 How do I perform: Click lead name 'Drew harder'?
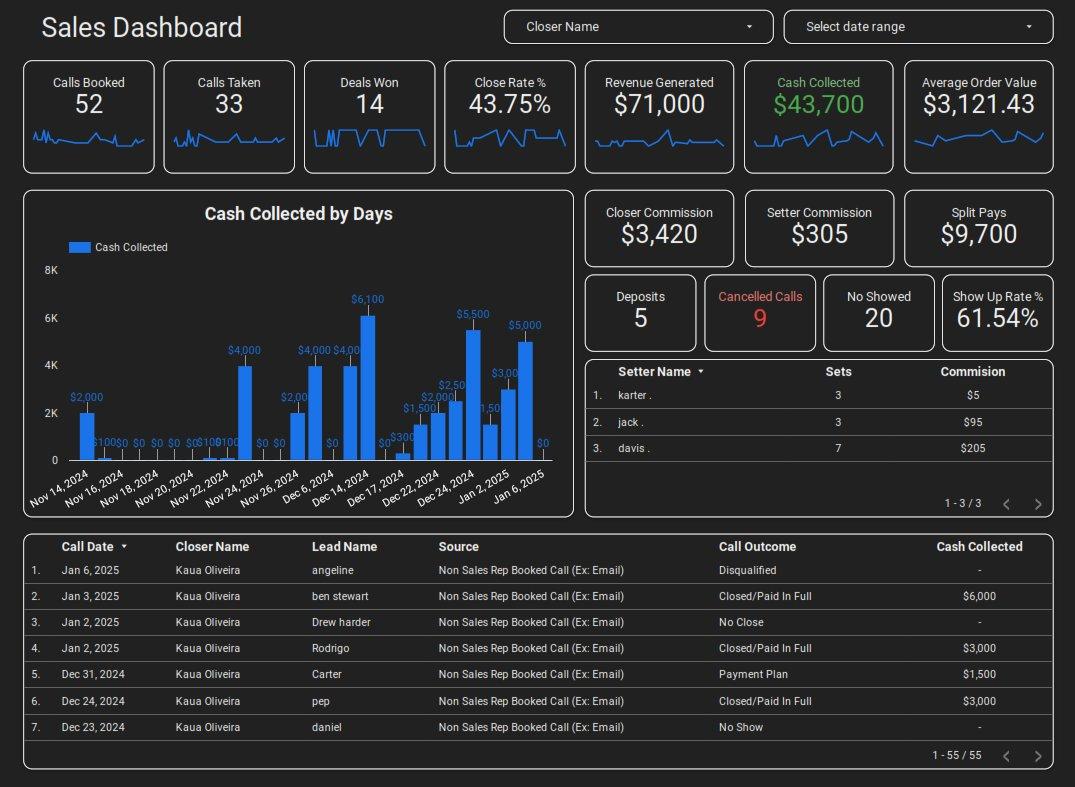[341, 622]
